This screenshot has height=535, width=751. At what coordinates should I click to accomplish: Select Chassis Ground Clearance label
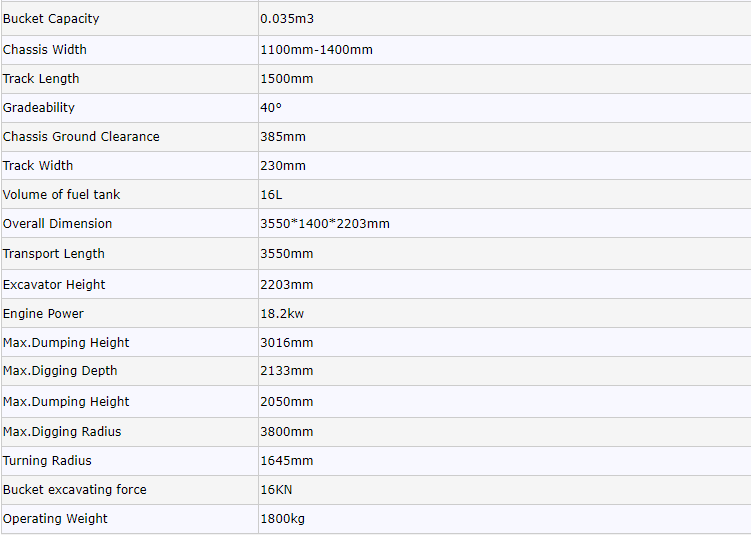pyautogui.click(x=81, y=137)
